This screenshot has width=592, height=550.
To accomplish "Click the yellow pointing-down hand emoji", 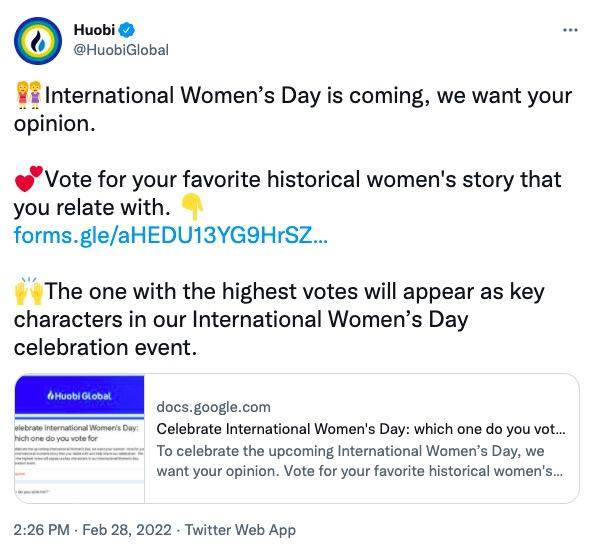I will pyautogui.click(x=193, y=206).
